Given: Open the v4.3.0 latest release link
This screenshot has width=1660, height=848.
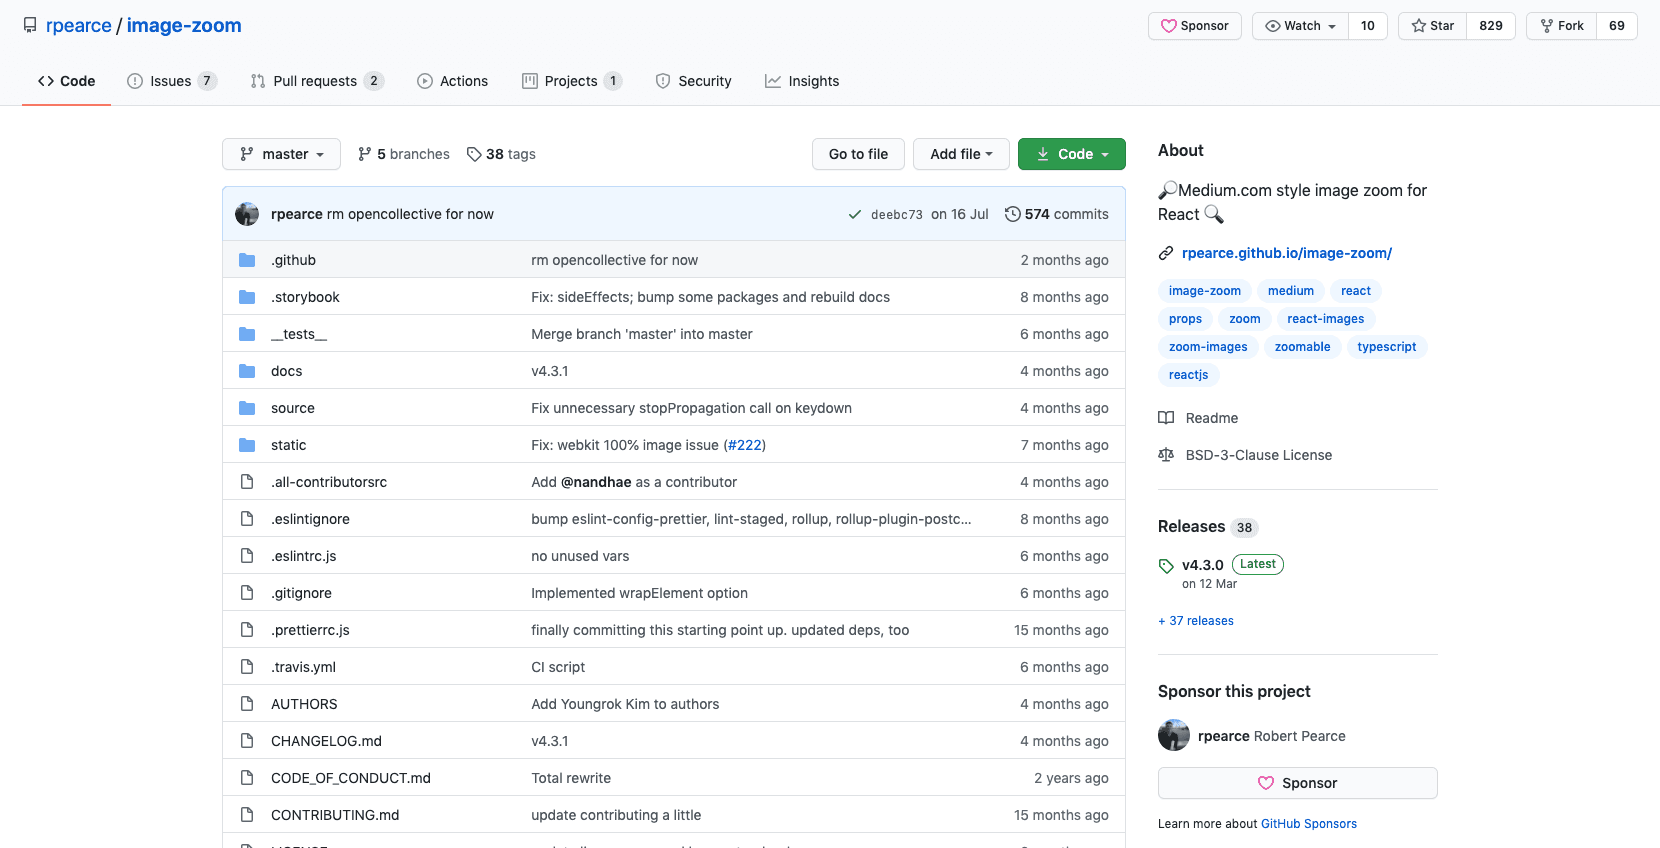Looking at the screenshot, I should [x=1203, y=565].
